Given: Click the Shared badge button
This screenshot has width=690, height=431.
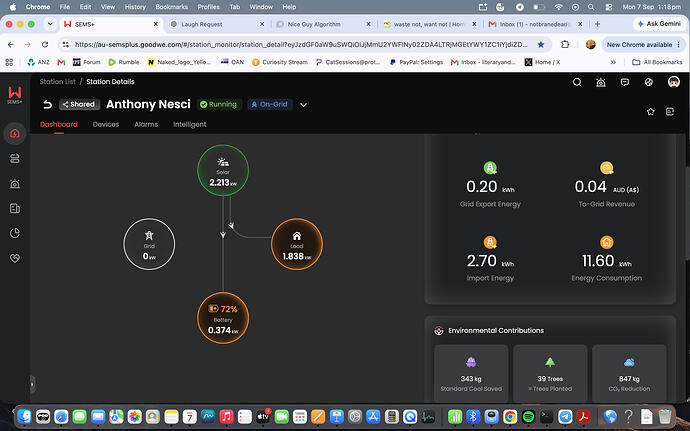Looking at the screenshot, I should tap(79, 104).
